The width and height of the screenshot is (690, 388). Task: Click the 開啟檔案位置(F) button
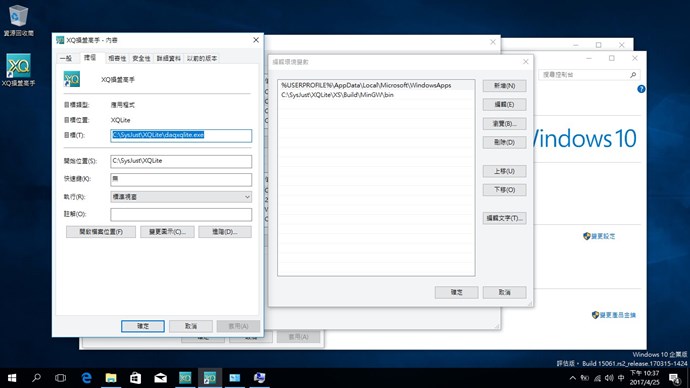[101, 232]
